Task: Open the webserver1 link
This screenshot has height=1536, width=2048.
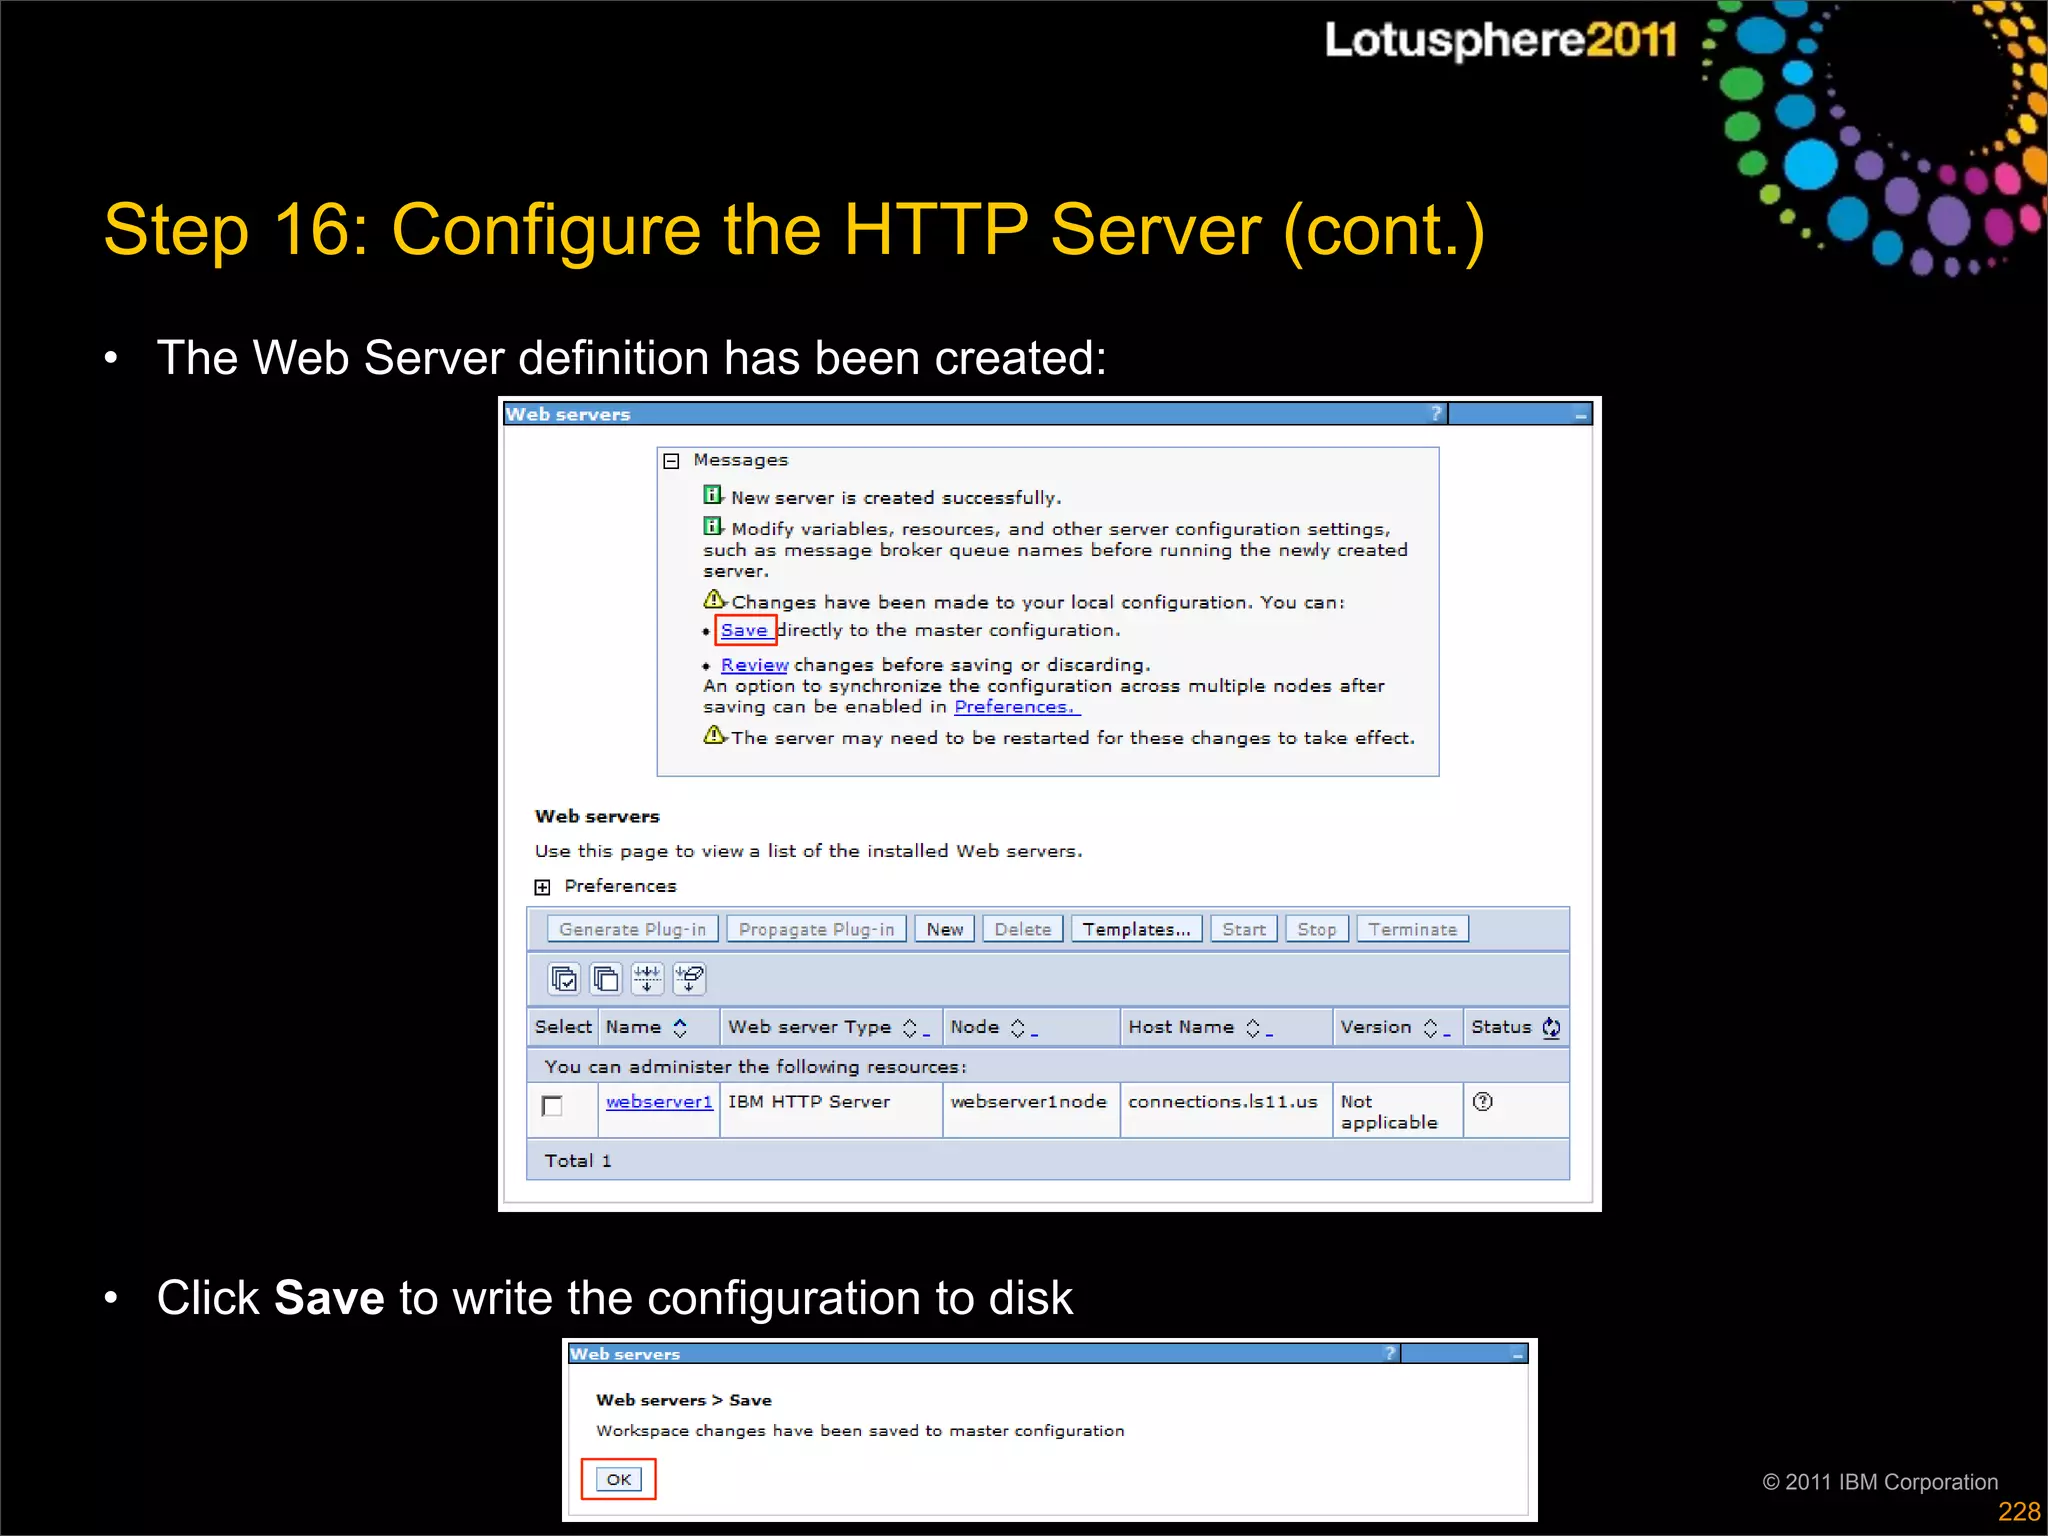Action: coord(659,1101)
